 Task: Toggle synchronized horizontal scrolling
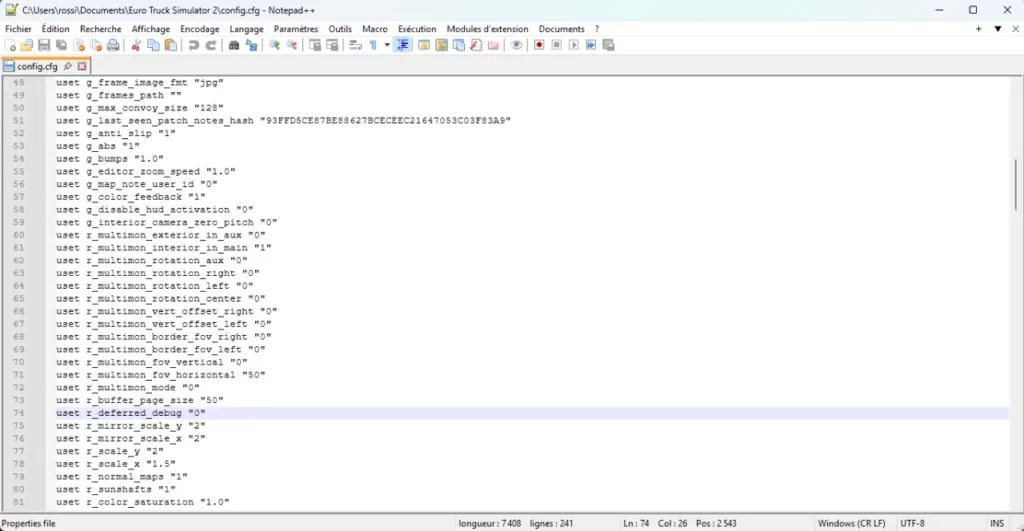pos(332,45)
